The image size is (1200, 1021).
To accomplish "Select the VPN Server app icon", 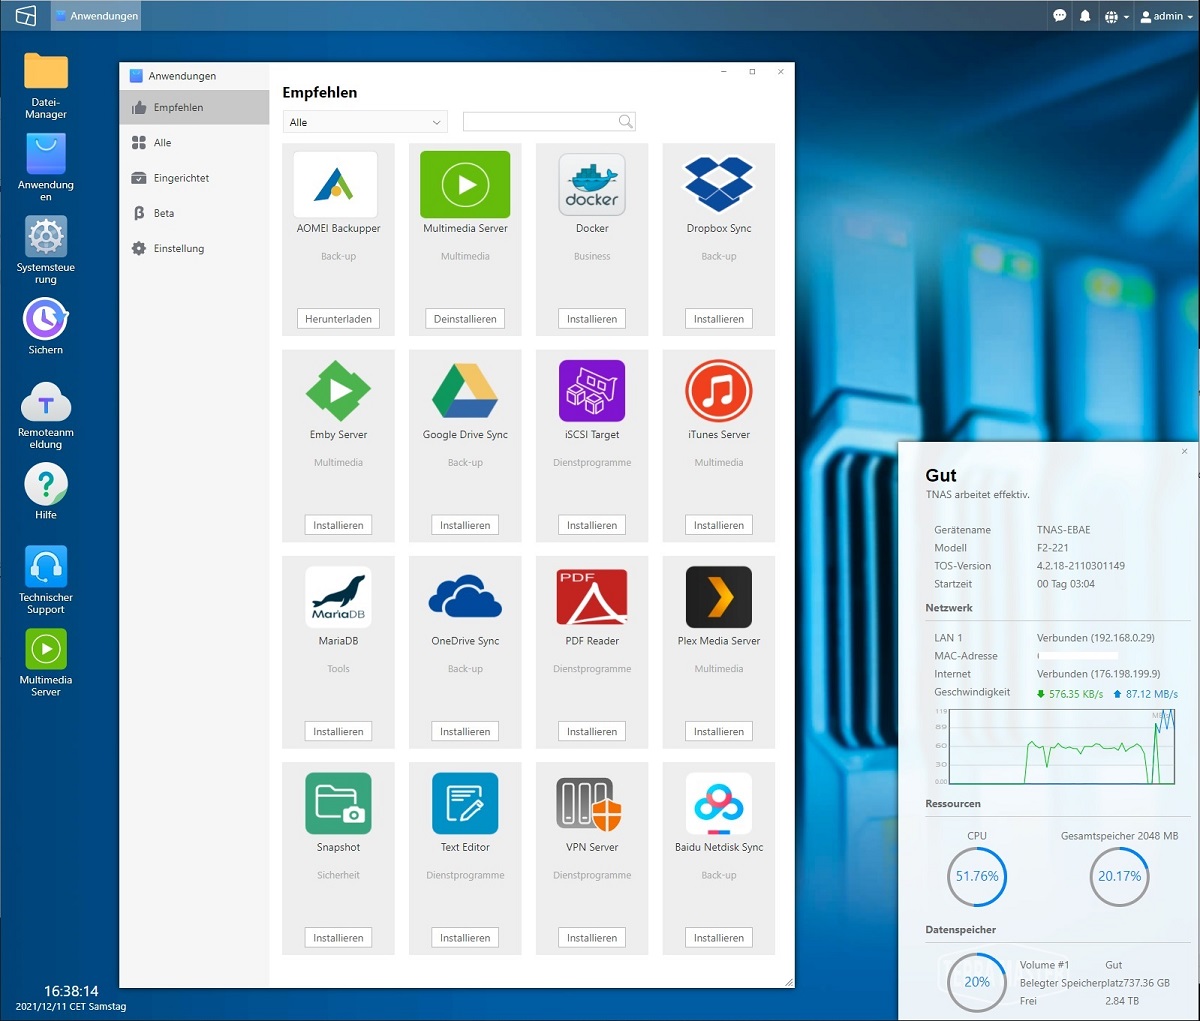I will pos(589,804).
